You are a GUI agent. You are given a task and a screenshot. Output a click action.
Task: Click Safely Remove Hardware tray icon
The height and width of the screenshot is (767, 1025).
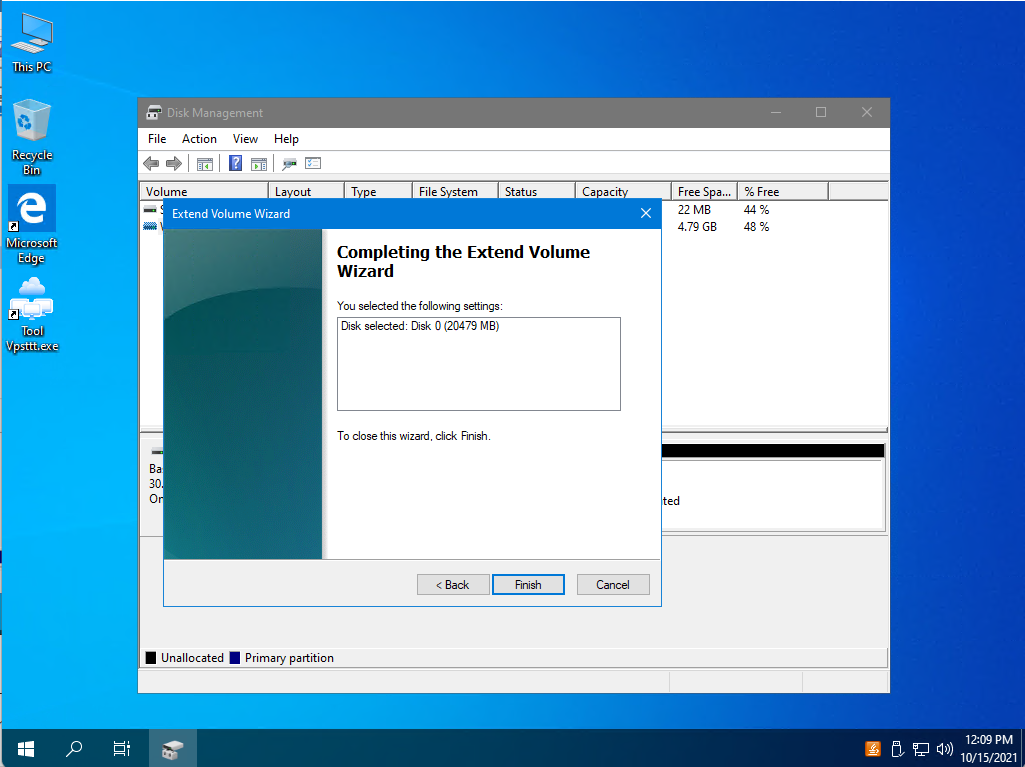tap(897, 749)
